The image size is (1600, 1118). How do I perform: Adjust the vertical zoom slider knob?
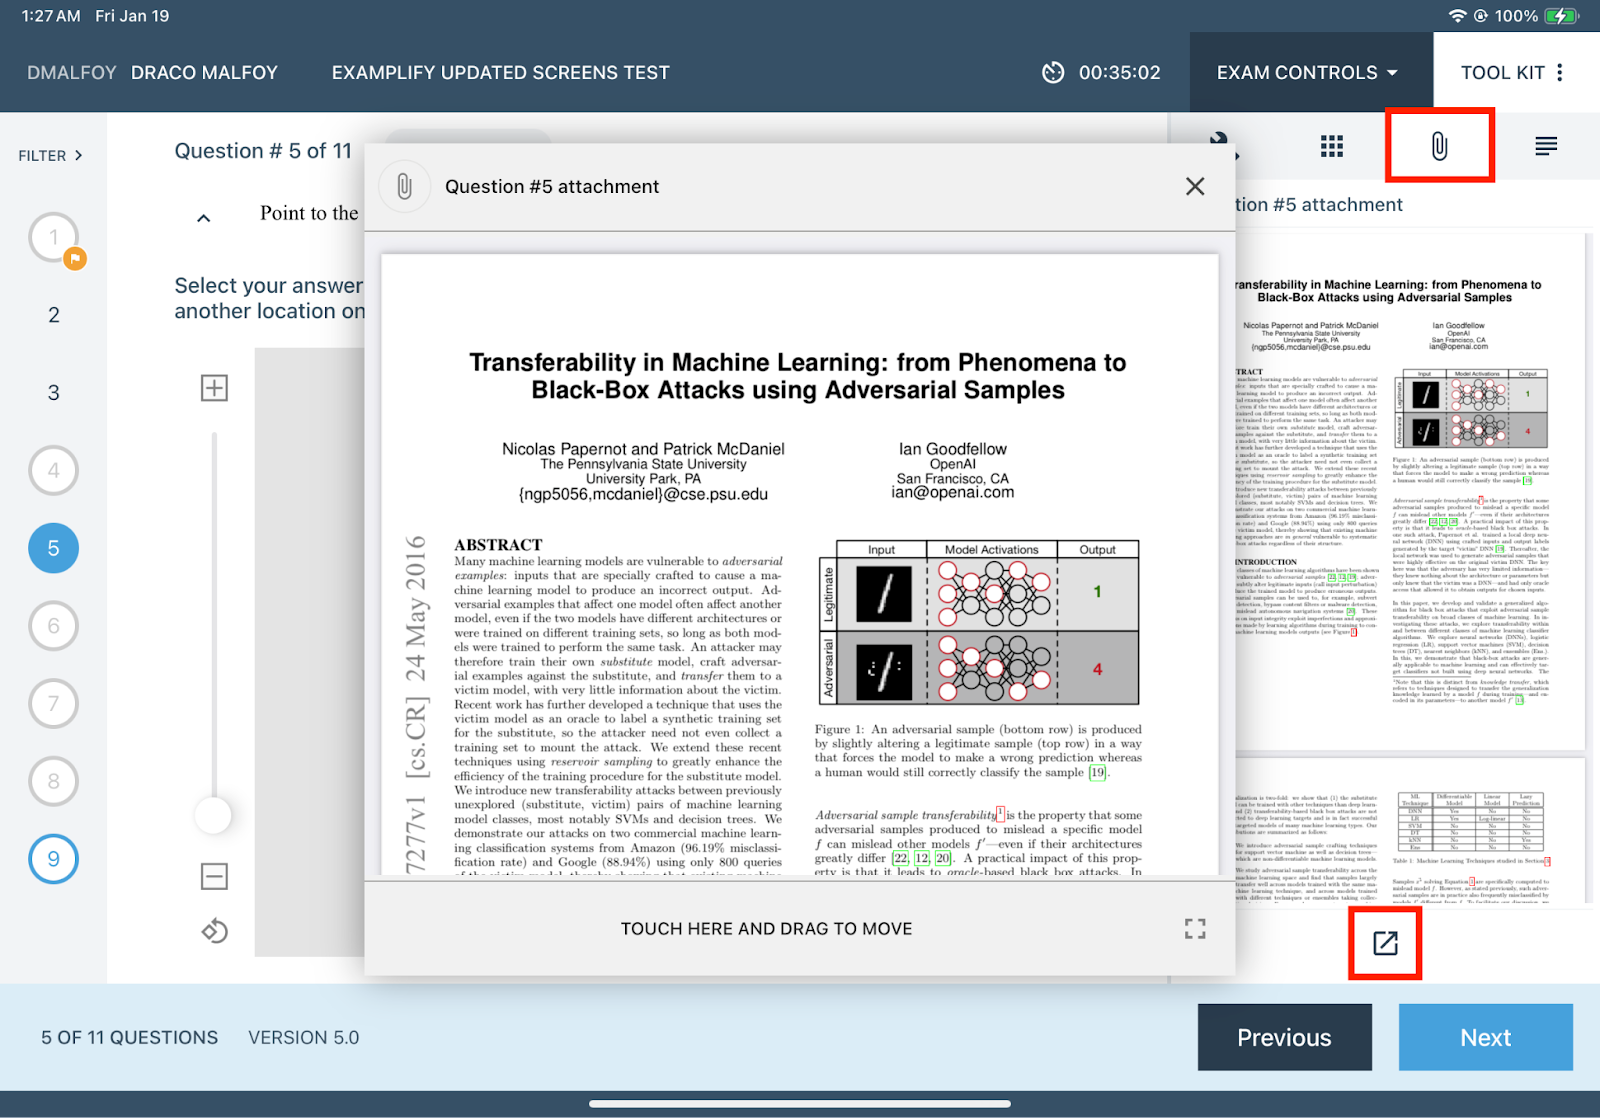pyautogui.click(x=213, y=815)
